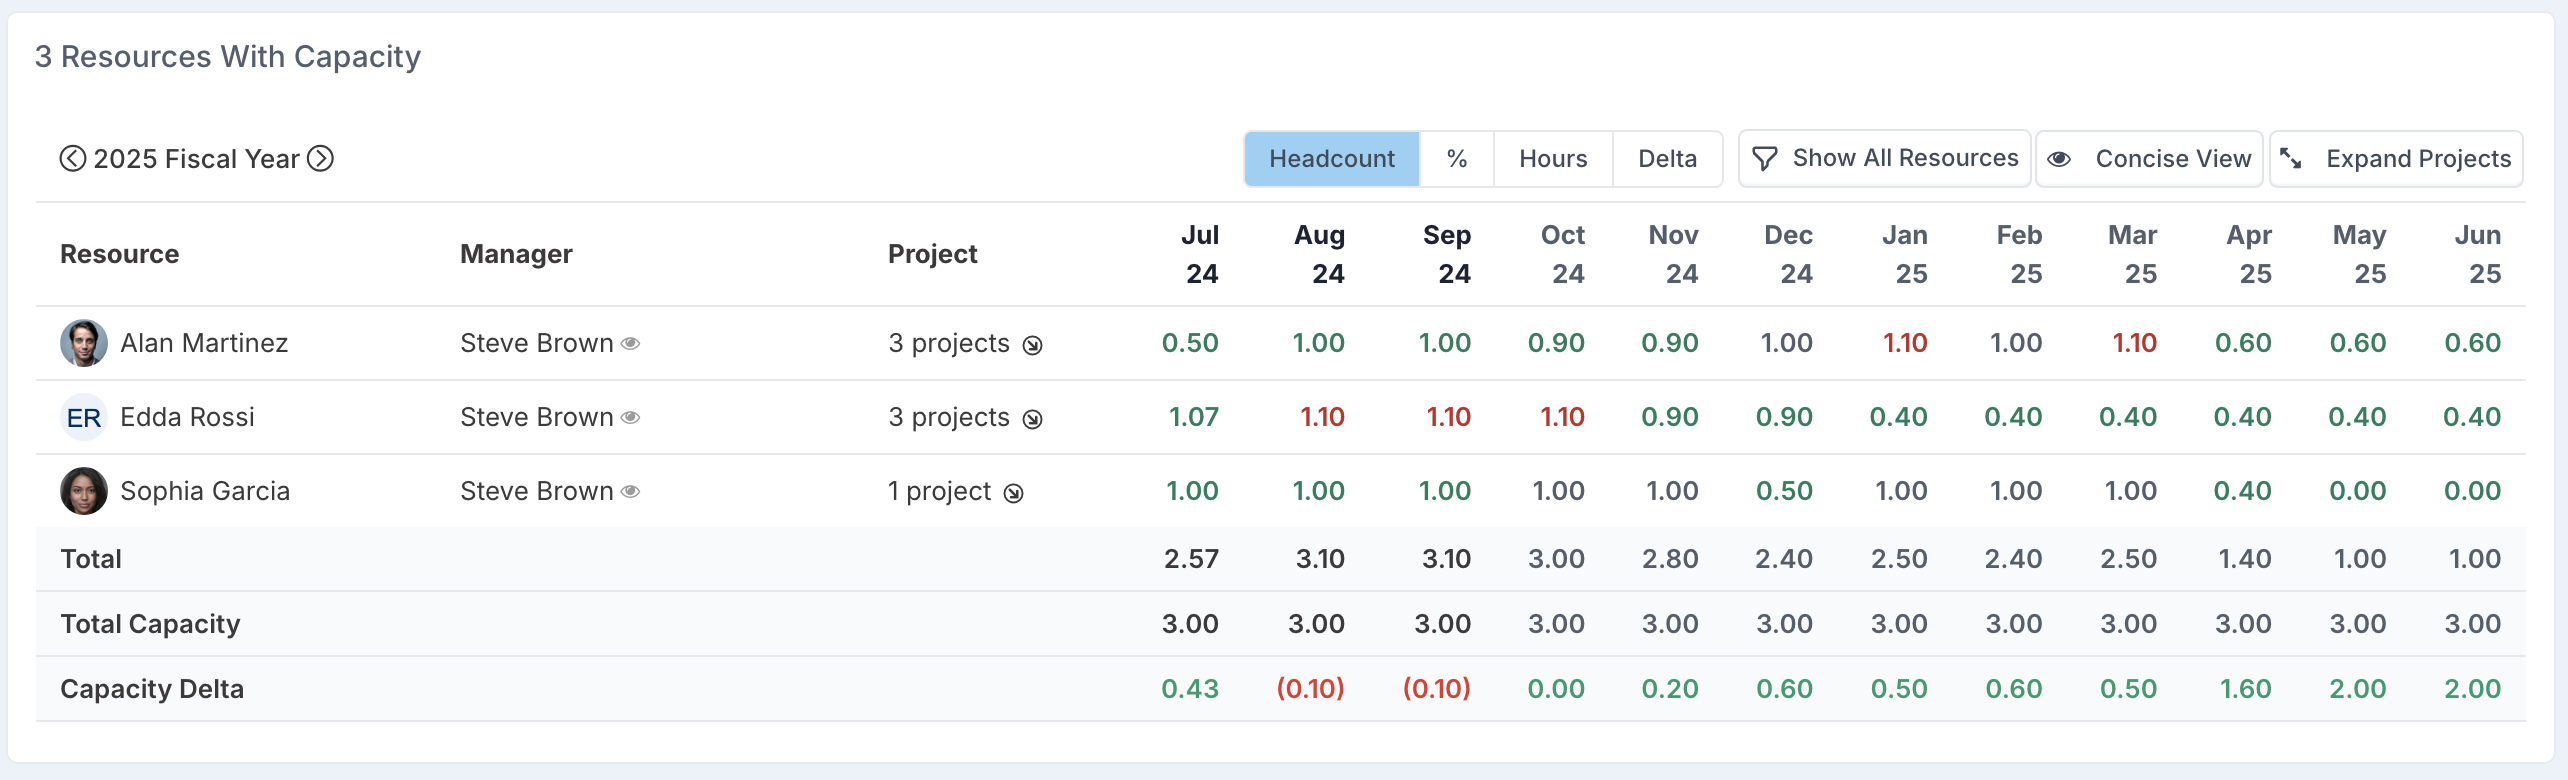This screenshot has height=780, width=2568.
Task: Click the Total Capacity row label
Action: point(150,624)
